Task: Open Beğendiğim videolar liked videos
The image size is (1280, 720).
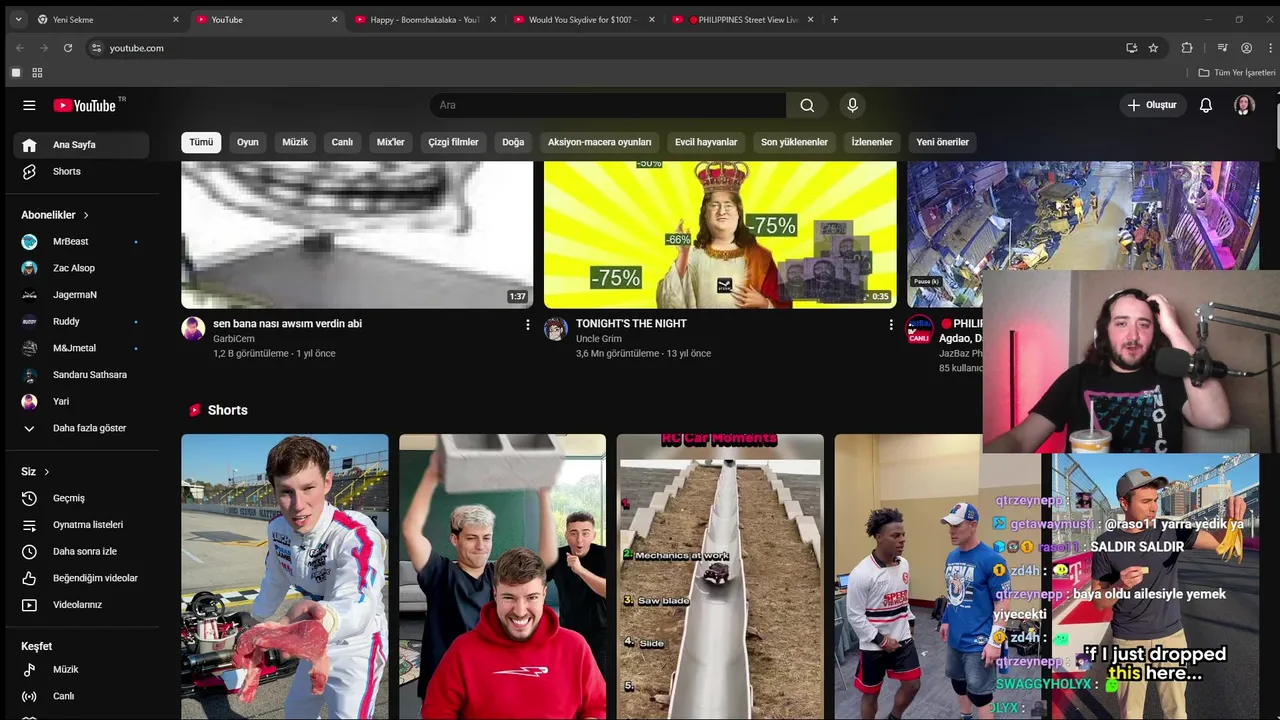Action: pos(82,578)
